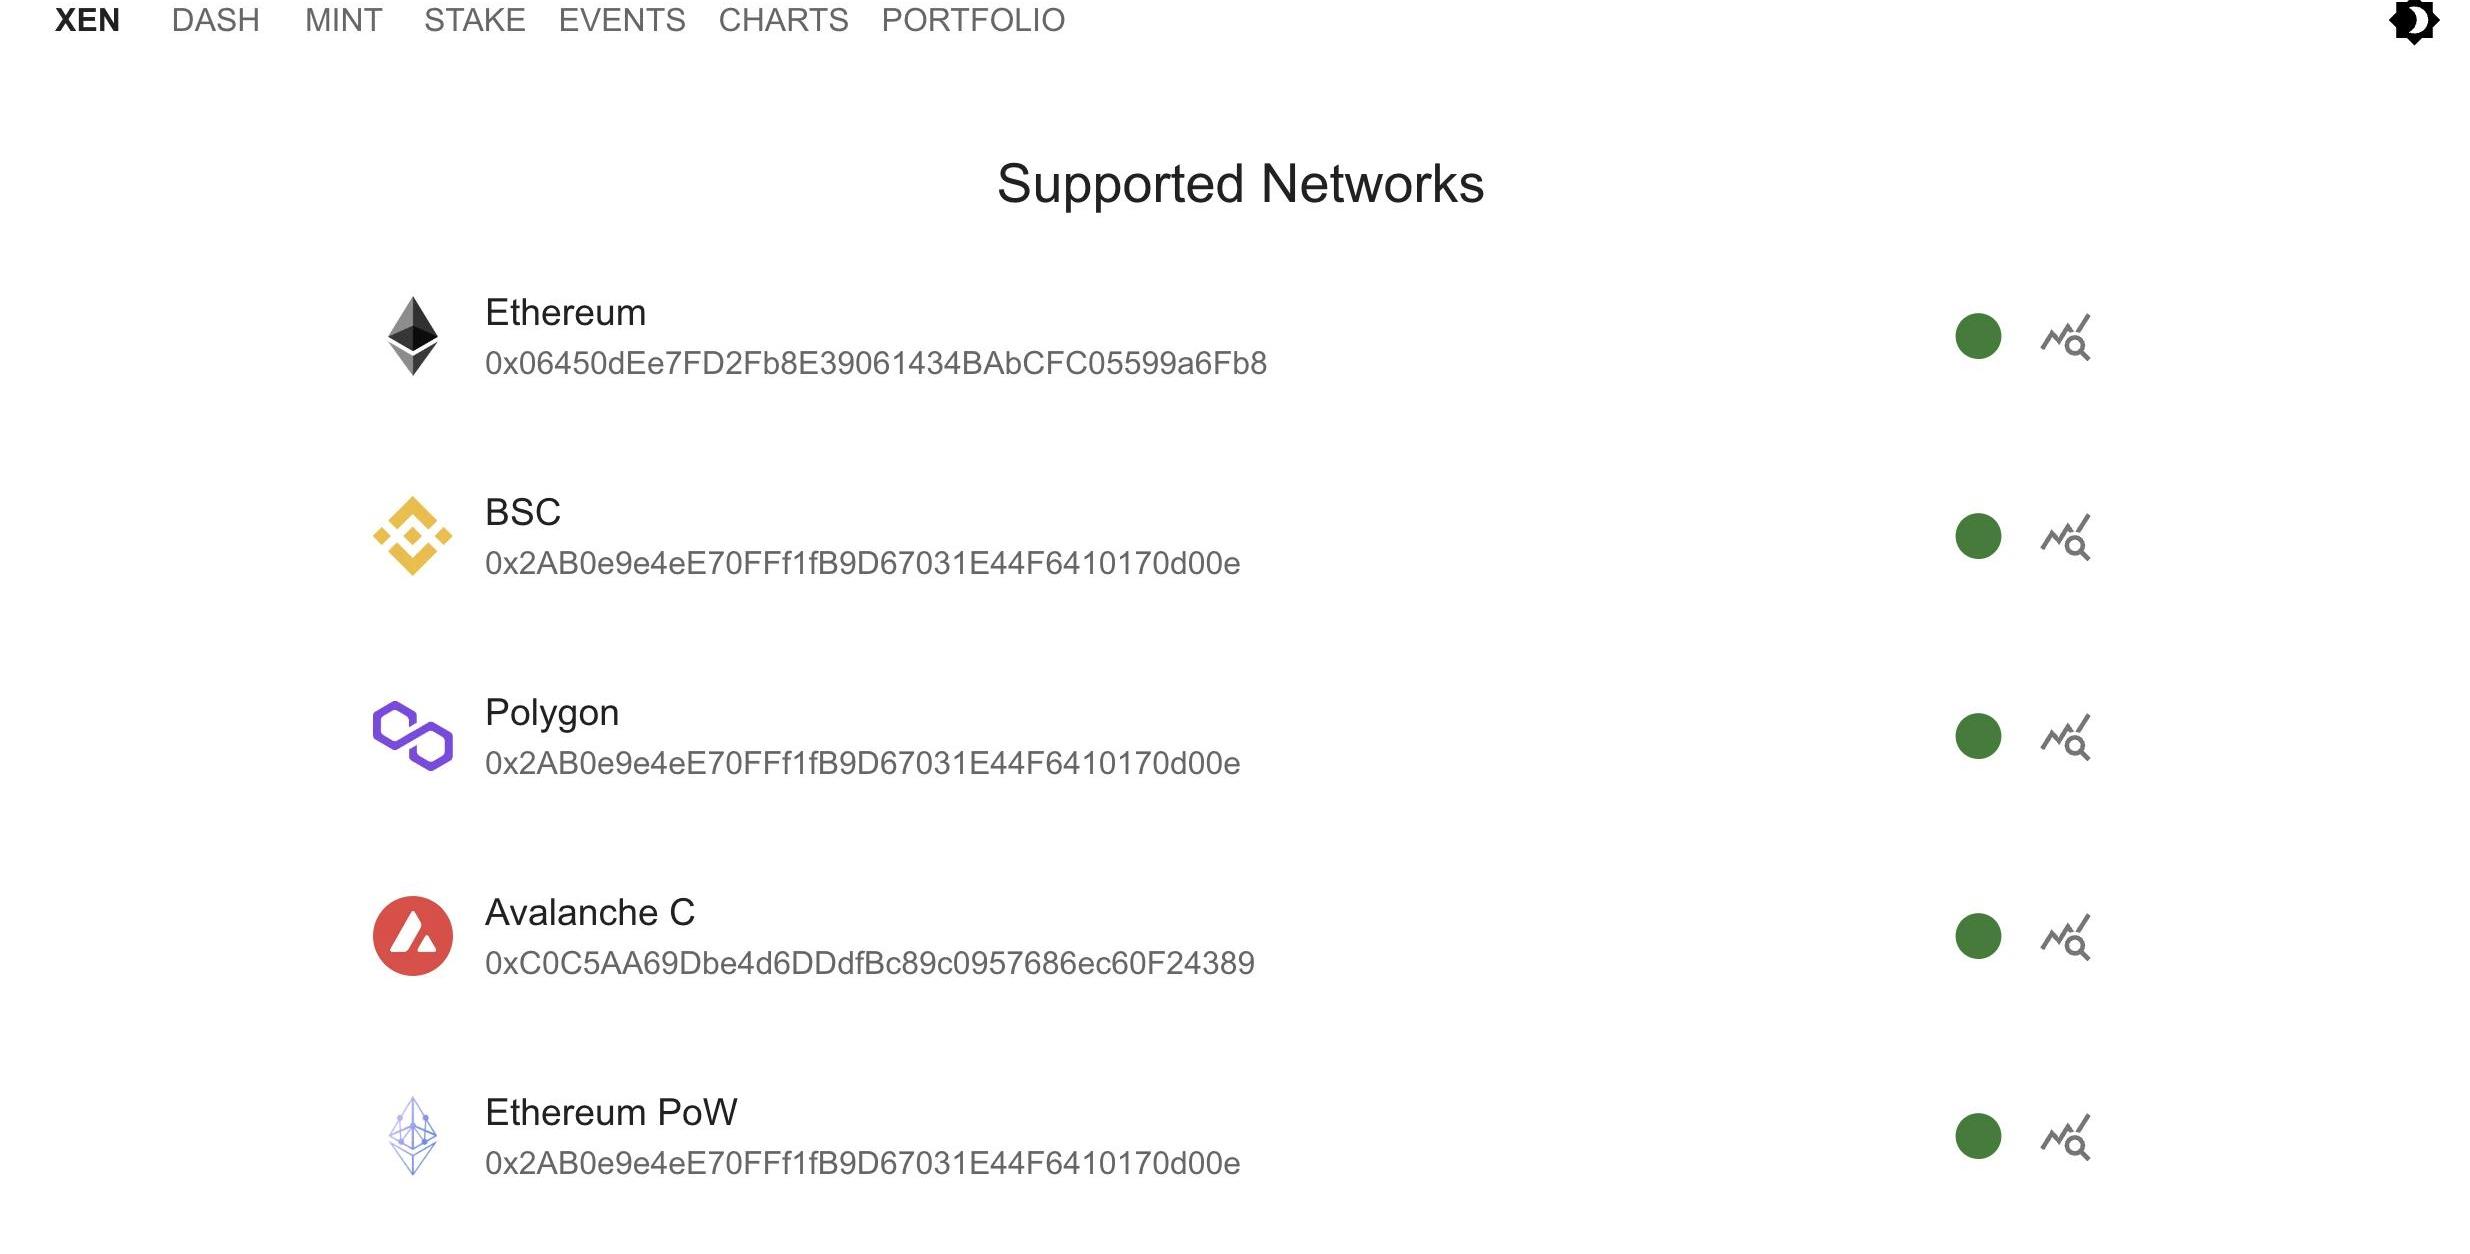Open the Polygon chart explorer icon
This screenshot has height=1254, width=2470.
[x=2065, y=737]
